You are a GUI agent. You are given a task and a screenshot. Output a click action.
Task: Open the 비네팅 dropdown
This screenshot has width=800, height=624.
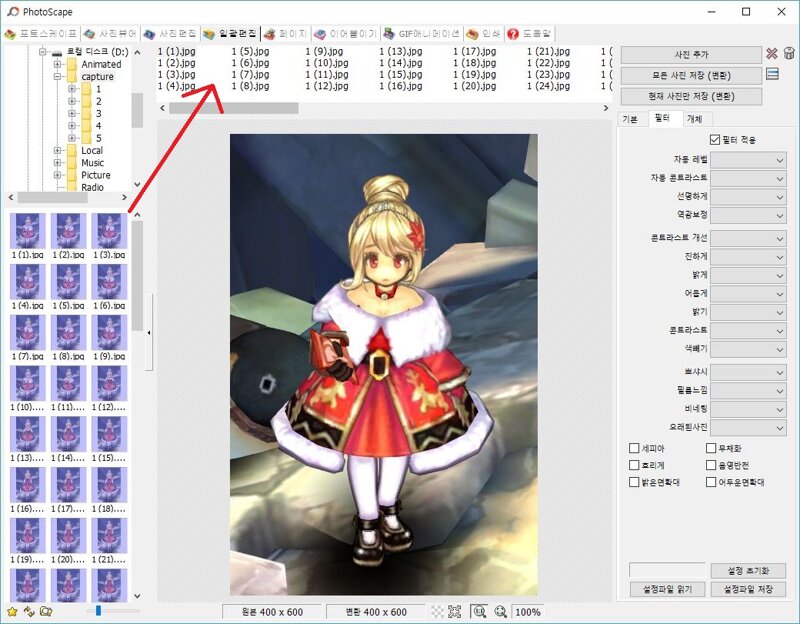coord(748,409)
